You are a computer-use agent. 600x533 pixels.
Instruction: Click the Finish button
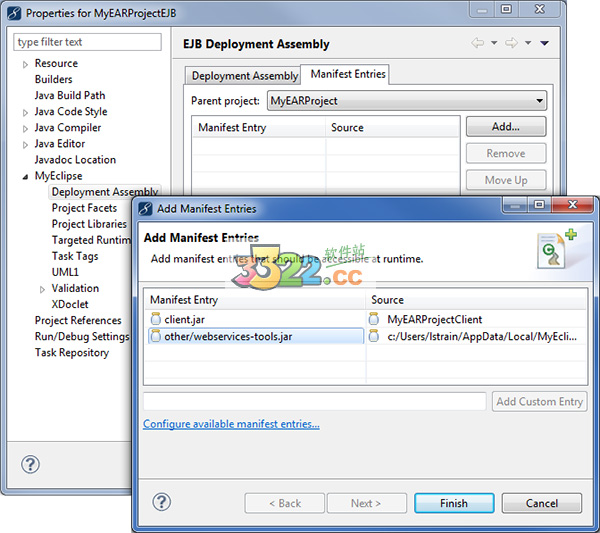tap(454, 503)
